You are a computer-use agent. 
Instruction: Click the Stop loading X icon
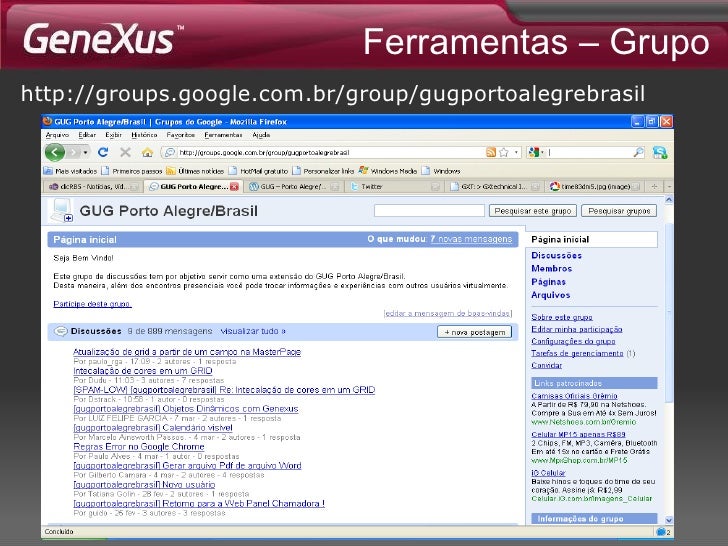point(125,152)
